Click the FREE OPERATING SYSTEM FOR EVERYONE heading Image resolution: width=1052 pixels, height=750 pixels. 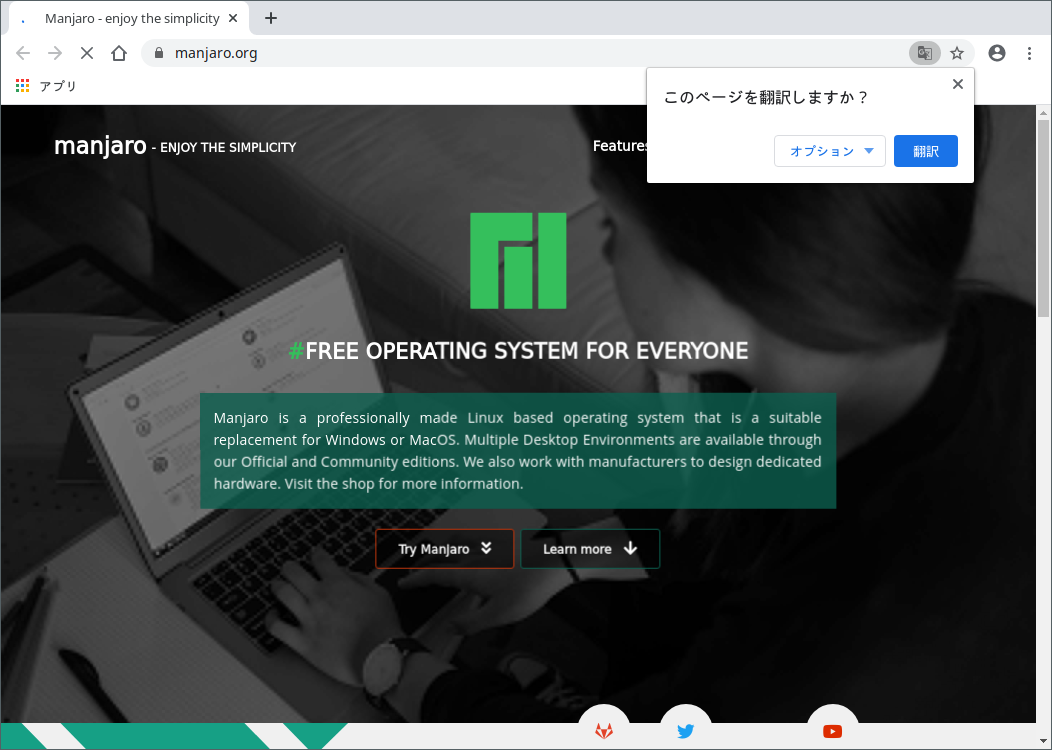(519, 350)
